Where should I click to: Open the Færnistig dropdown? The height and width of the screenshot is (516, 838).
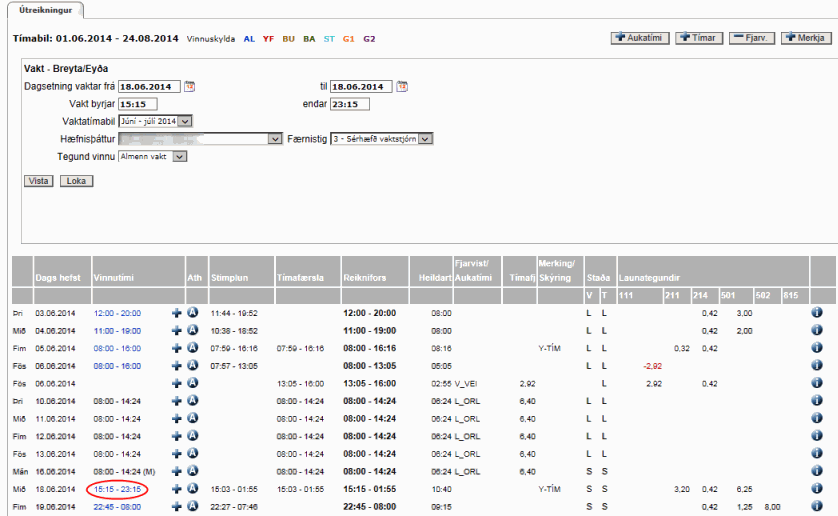click(382, 139)
